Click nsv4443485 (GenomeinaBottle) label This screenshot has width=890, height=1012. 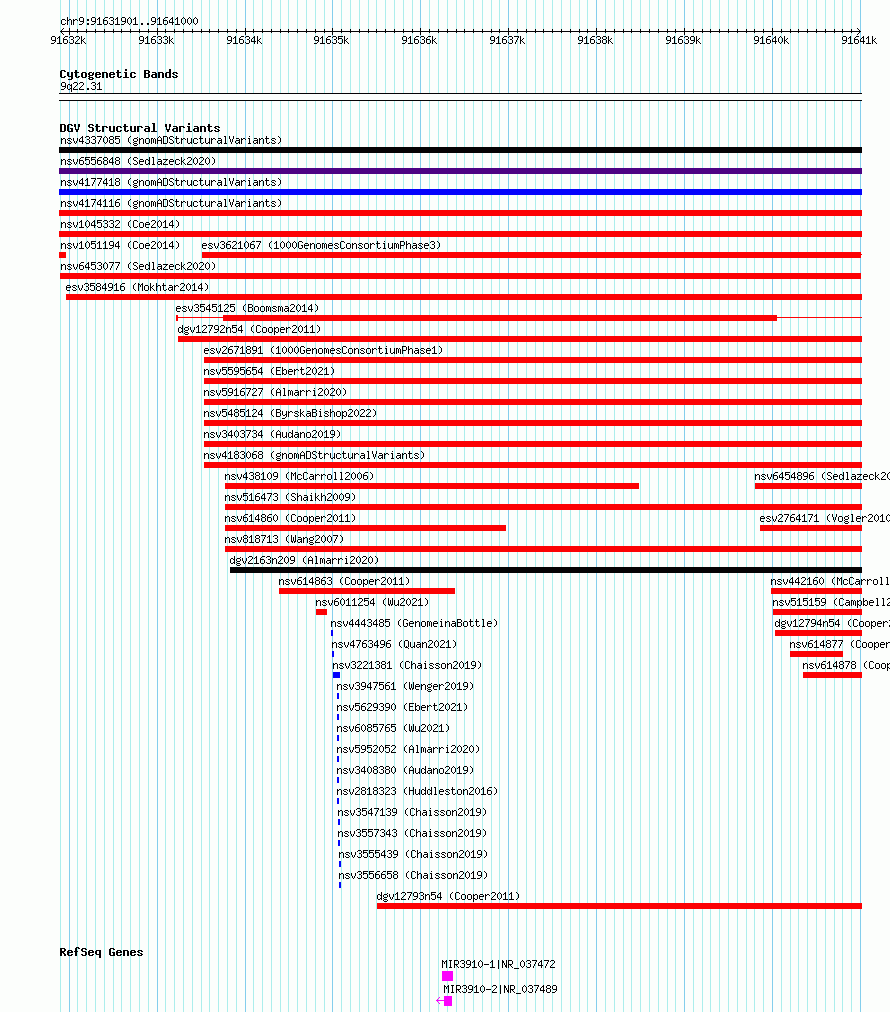414,623
